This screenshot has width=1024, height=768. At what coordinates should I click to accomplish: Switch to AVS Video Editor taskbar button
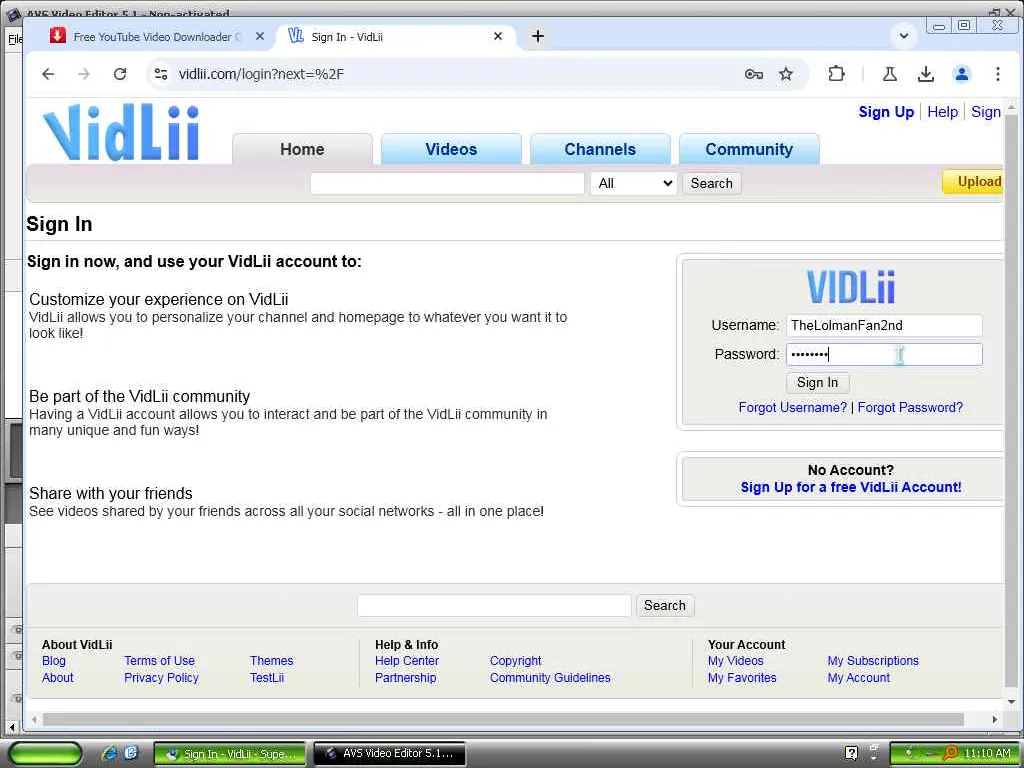tap(390, 754)
